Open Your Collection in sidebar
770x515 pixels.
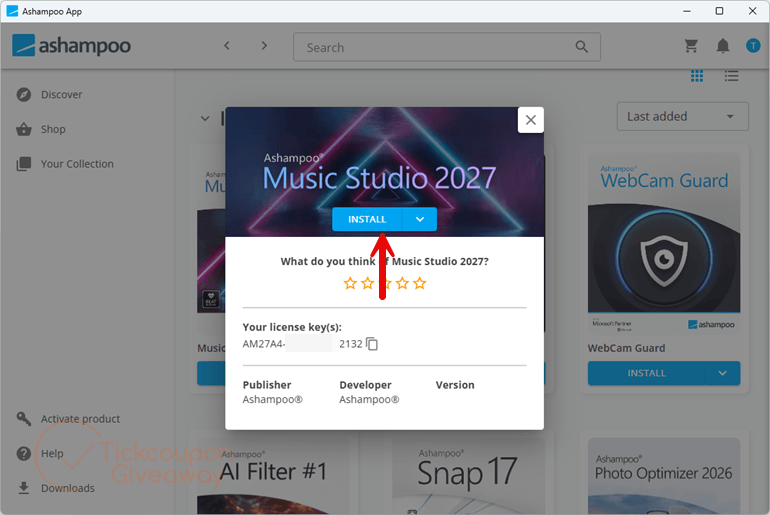click(77, 164)
